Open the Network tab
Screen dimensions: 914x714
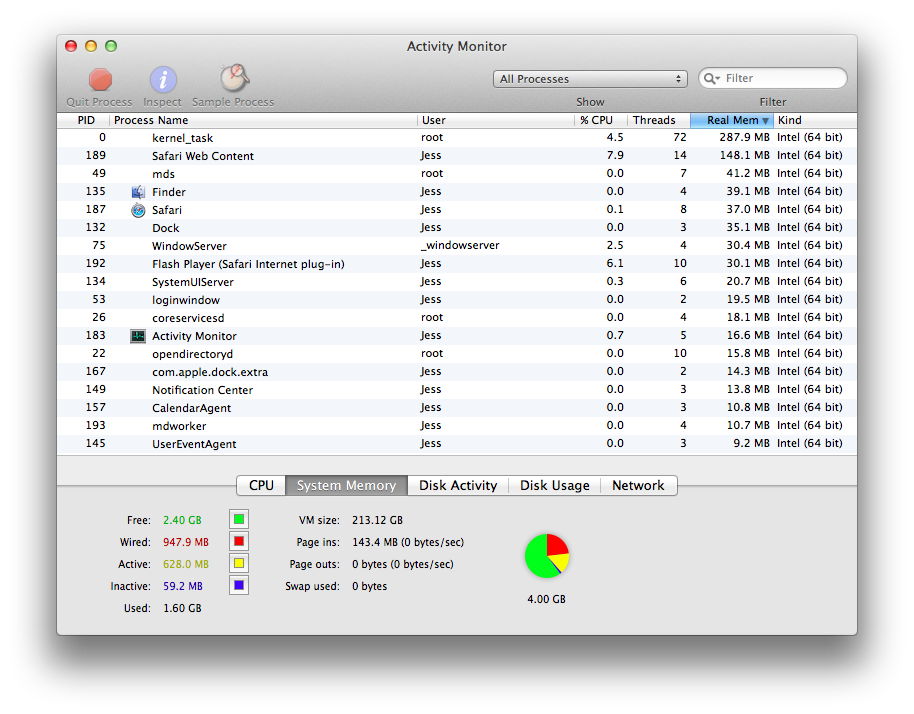click(x=638, y=486)
